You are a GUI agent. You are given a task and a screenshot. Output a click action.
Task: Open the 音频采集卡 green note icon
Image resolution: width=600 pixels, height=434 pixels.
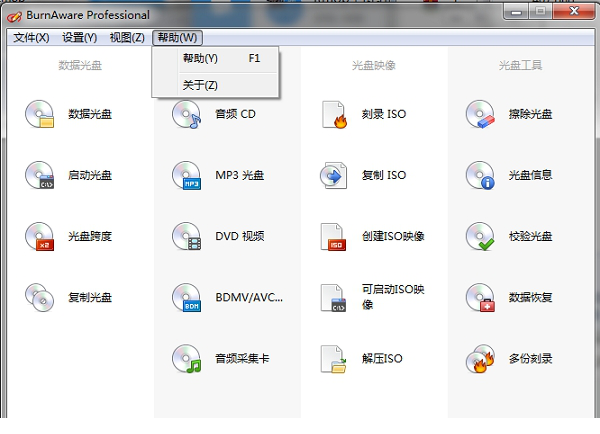pyautogui.click(x=186, y=359)
